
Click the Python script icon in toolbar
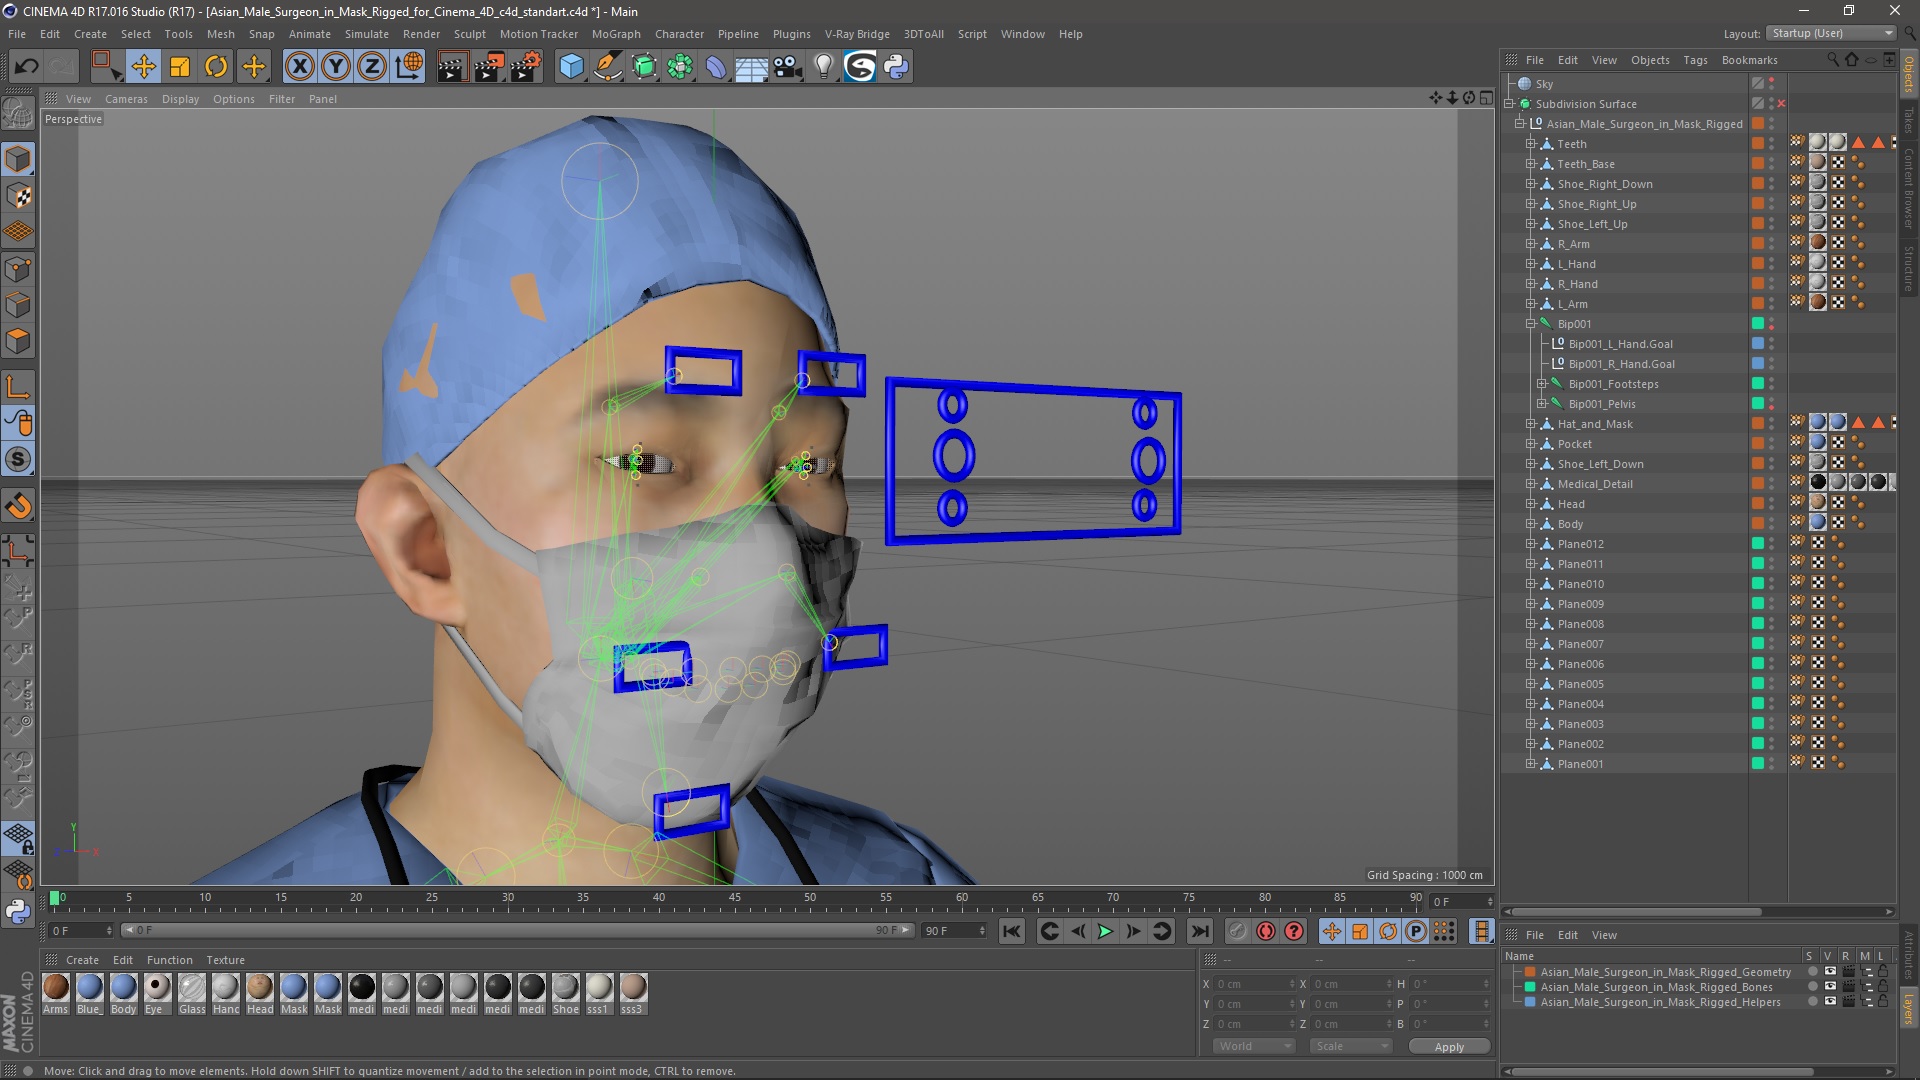896,67
